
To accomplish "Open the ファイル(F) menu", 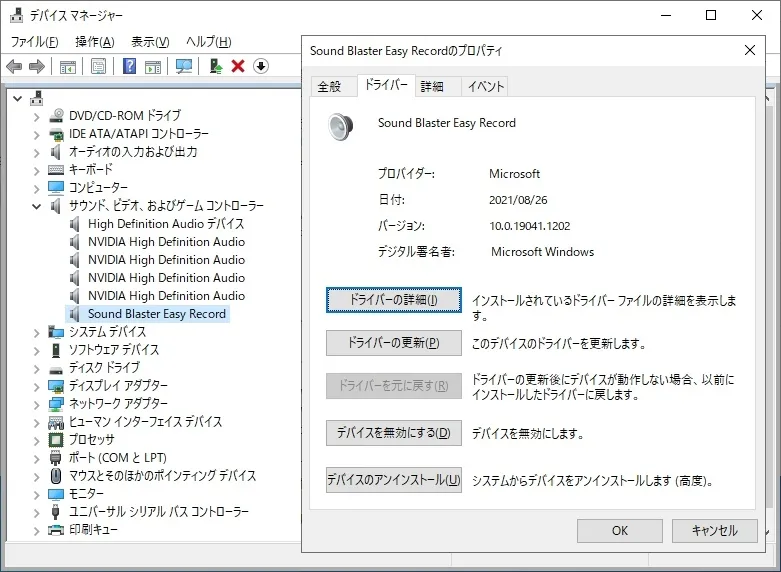I will [x=34, y=42].
